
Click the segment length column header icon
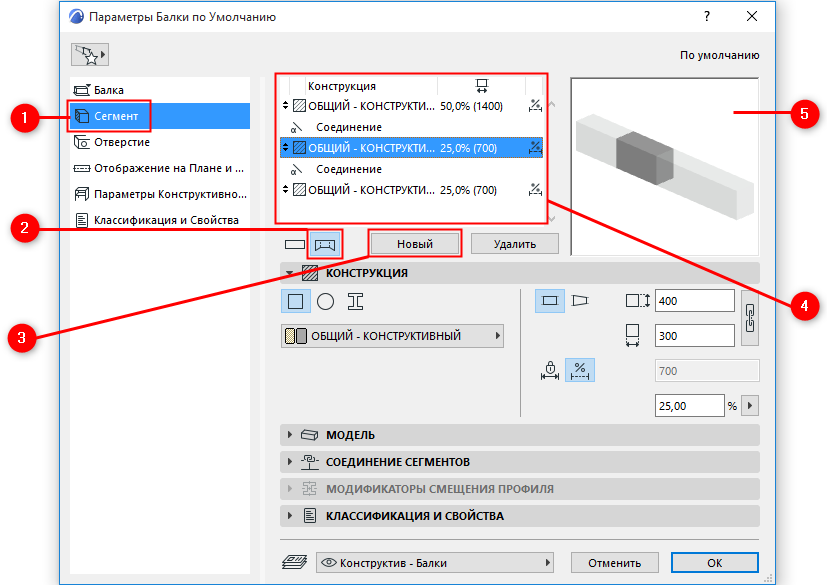pyautogui.click(x=482, y=86)
